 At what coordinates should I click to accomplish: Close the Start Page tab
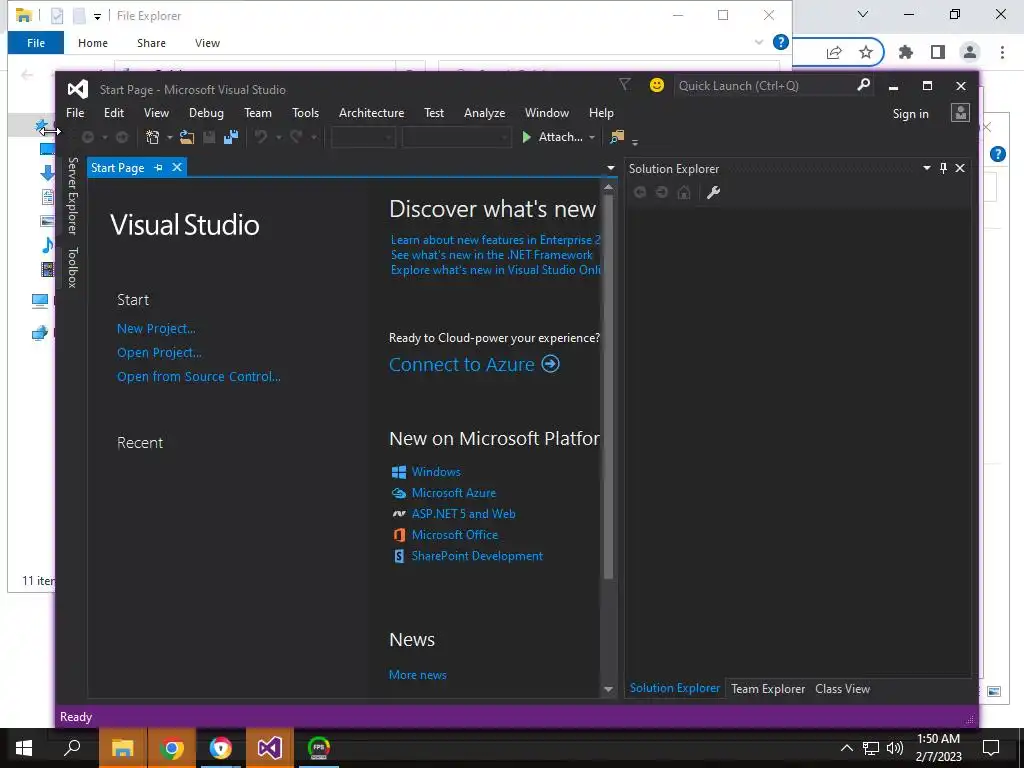click(177, 168)
